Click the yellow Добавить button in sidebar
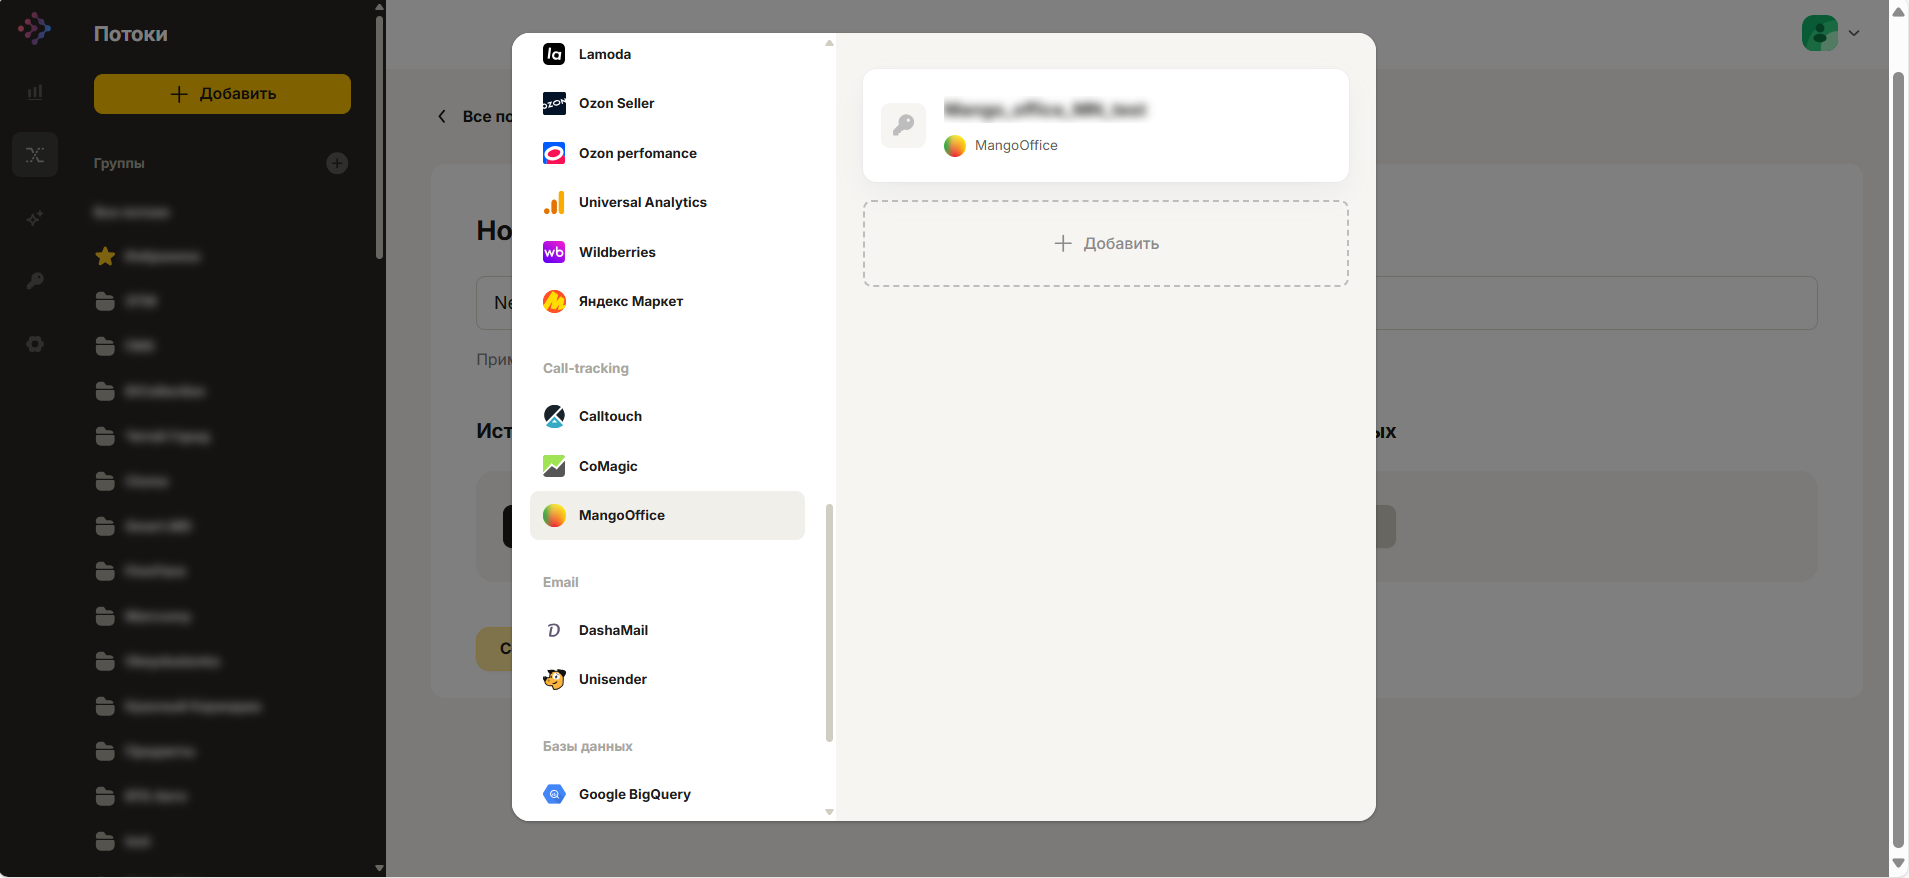The height and width of the screenshot is (878, 1909). [x=222, y=93]
